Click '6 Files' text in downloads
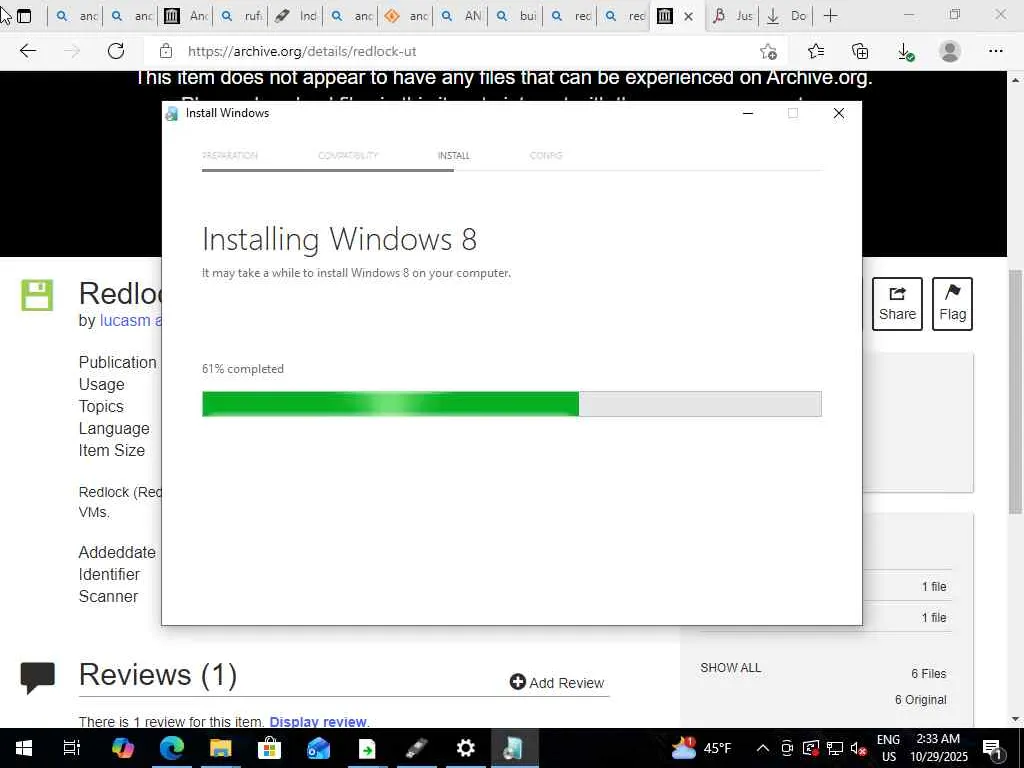The image size is (1024, 768). click(929, 673)
